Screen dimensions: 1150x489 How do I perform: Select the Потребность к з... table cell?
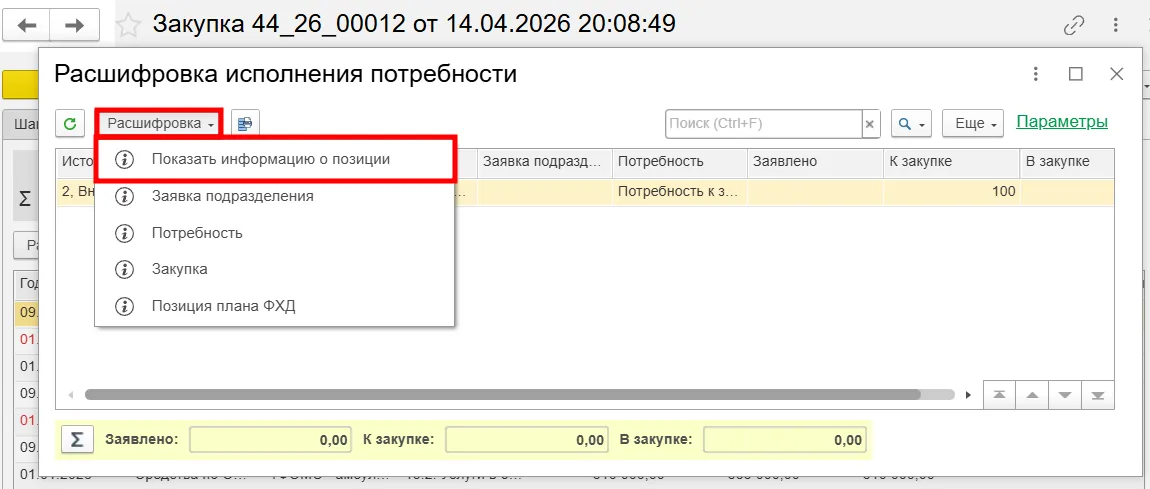680,191
